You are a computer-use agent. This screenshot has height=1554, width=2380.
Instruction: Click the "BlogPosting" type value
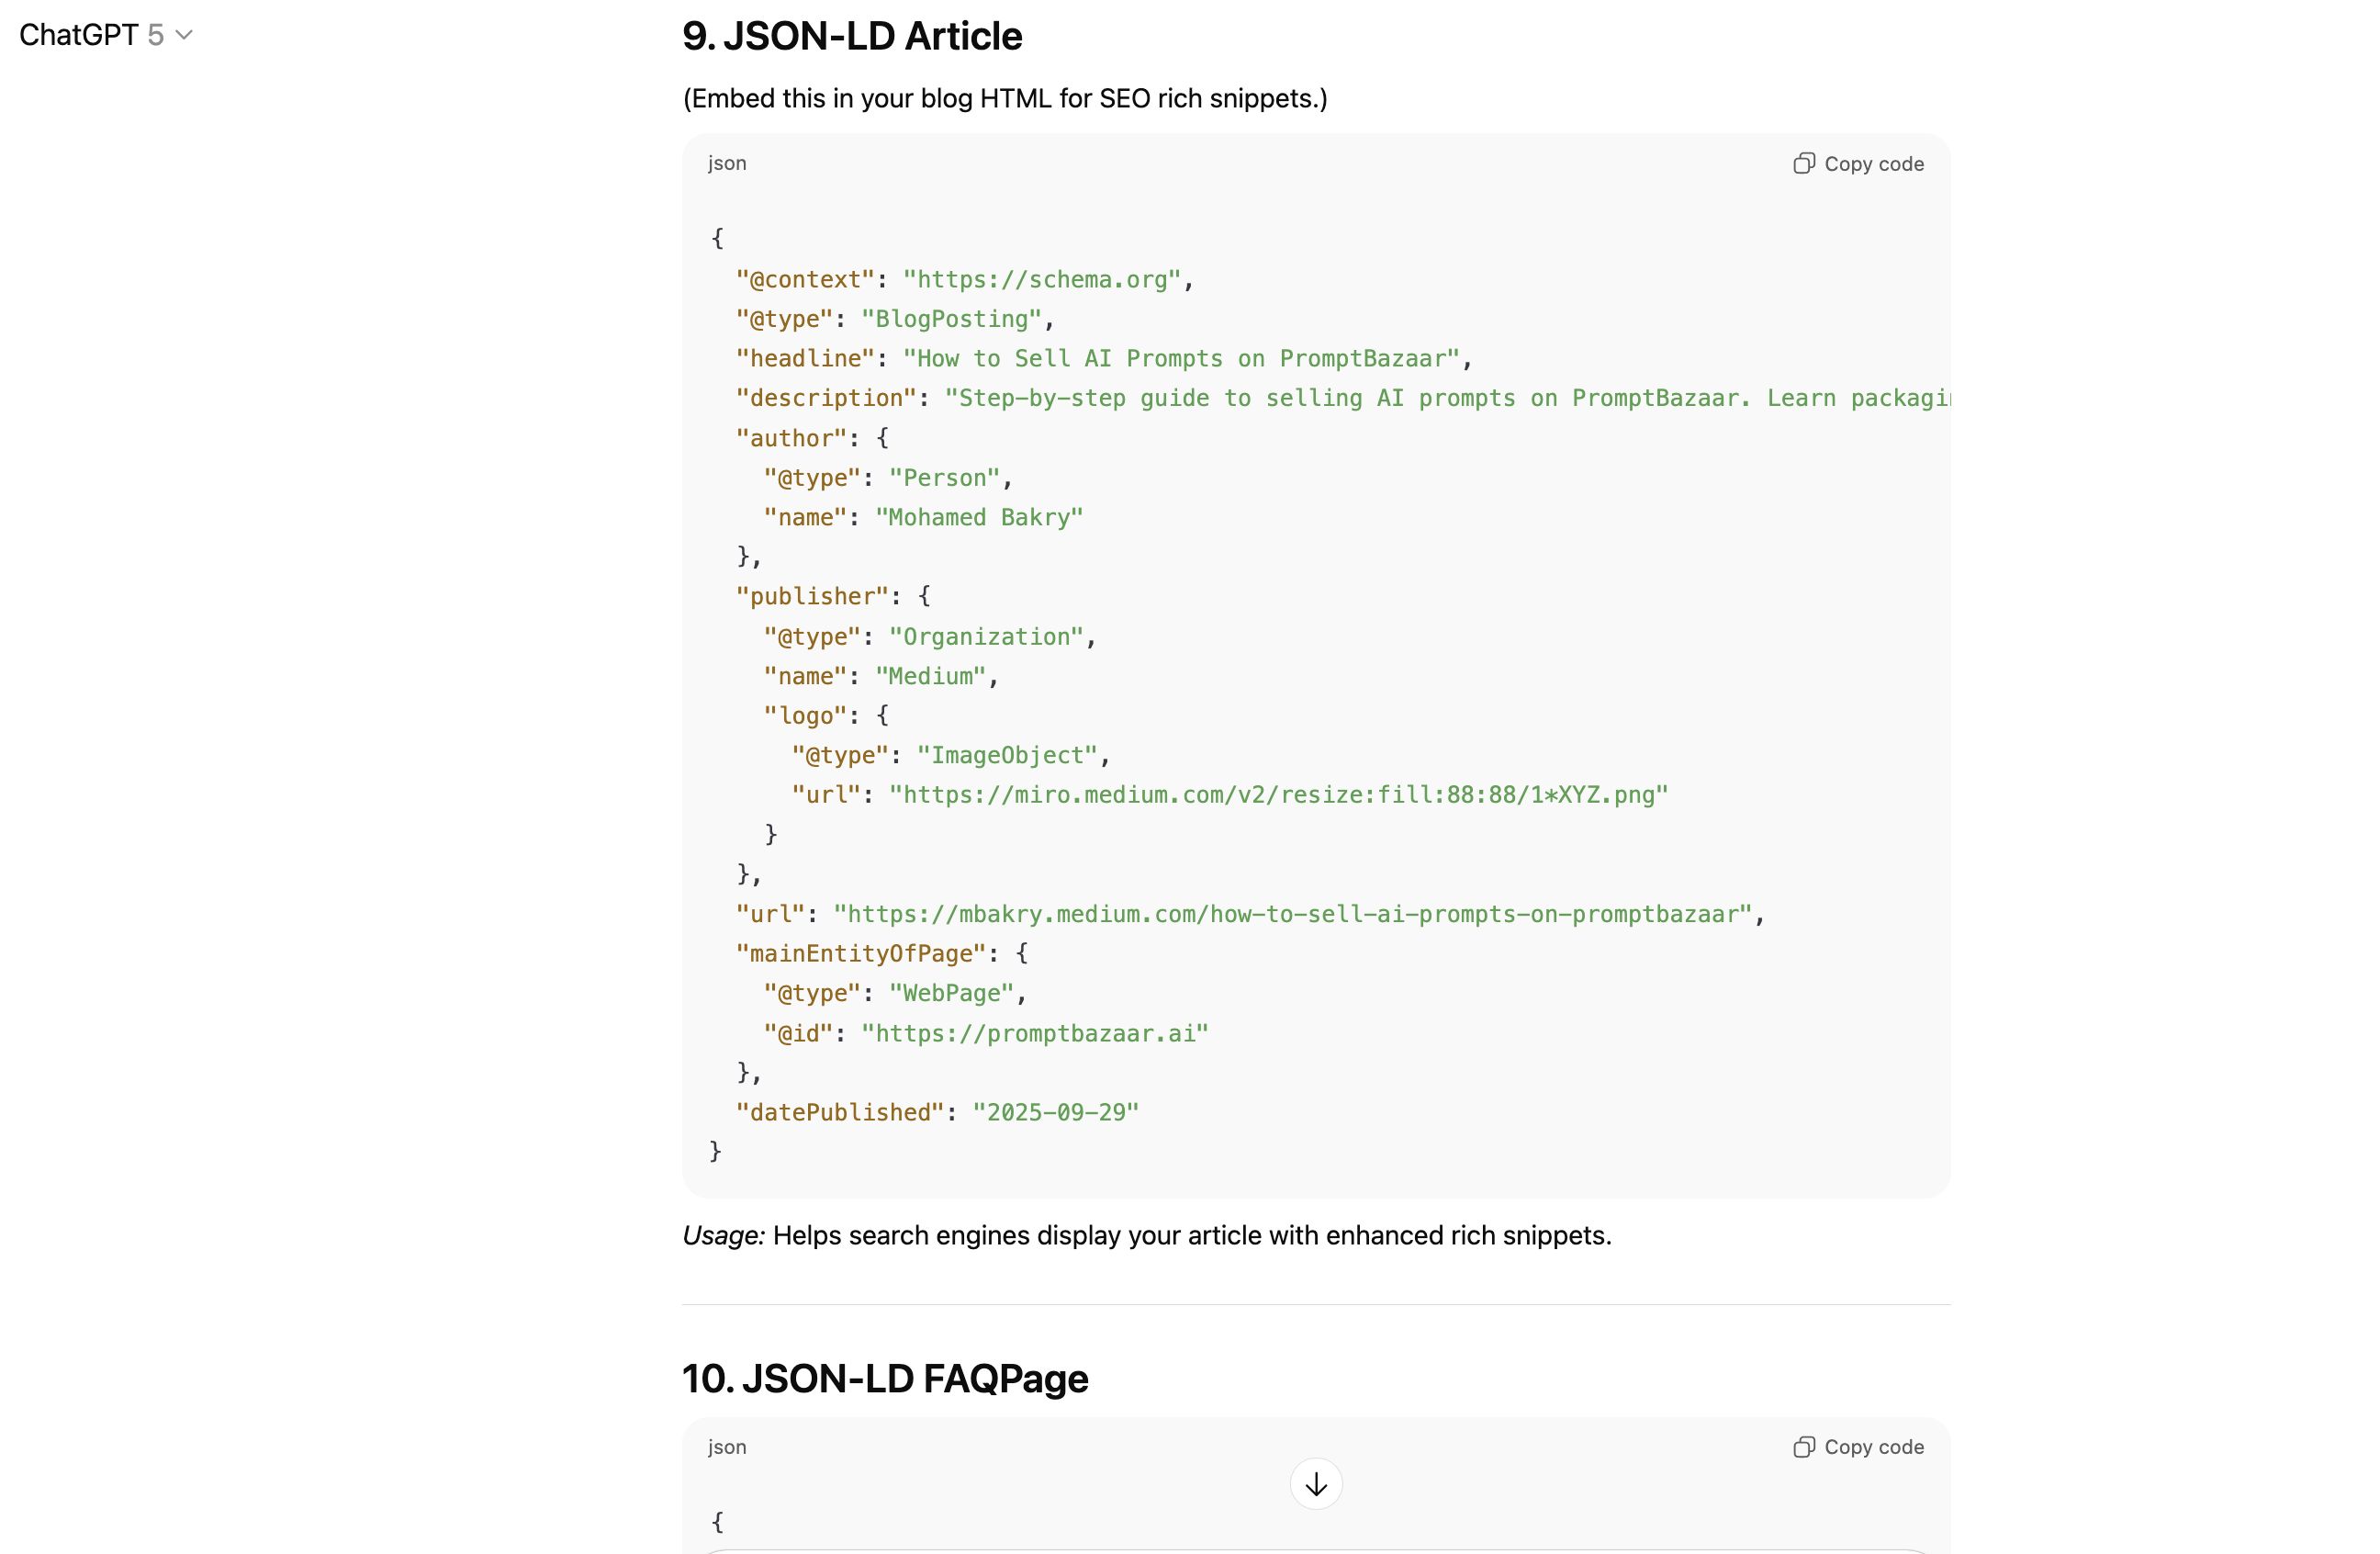click(x=951, y=319)
